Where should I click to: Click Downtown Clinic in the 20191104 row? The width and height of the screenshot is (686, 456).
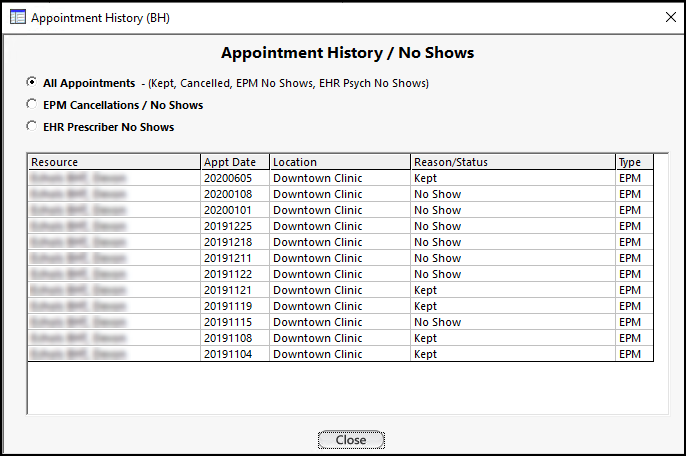pyautogui.click(x=318, y=354)
